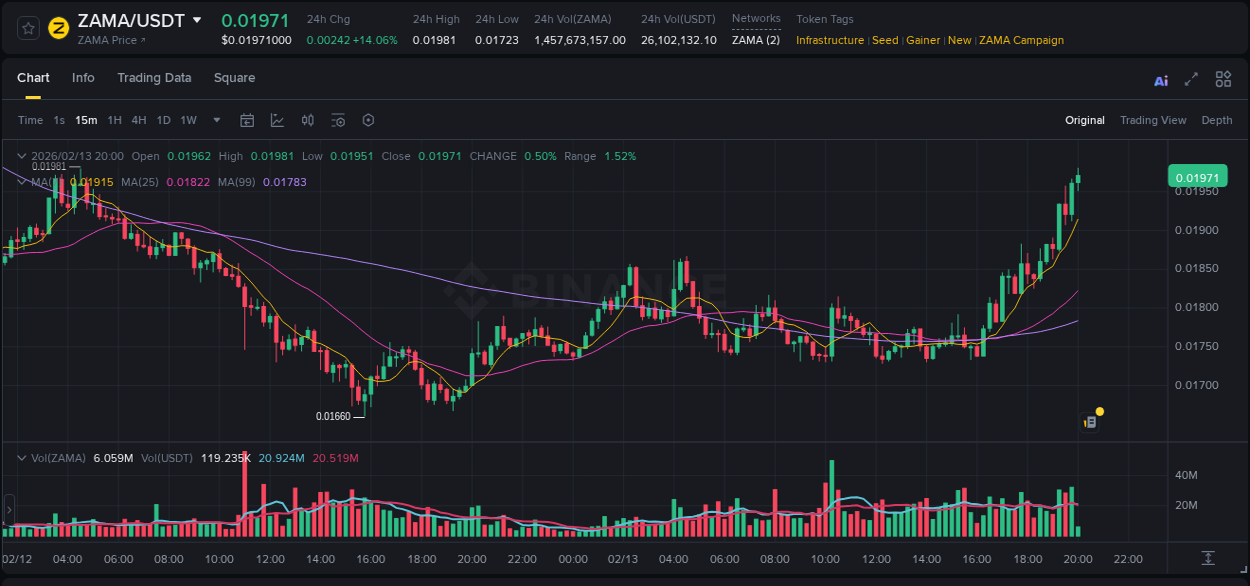Open the chart display settings icon
Viewport: 1250px width, 586px height.
pos(338,120)
